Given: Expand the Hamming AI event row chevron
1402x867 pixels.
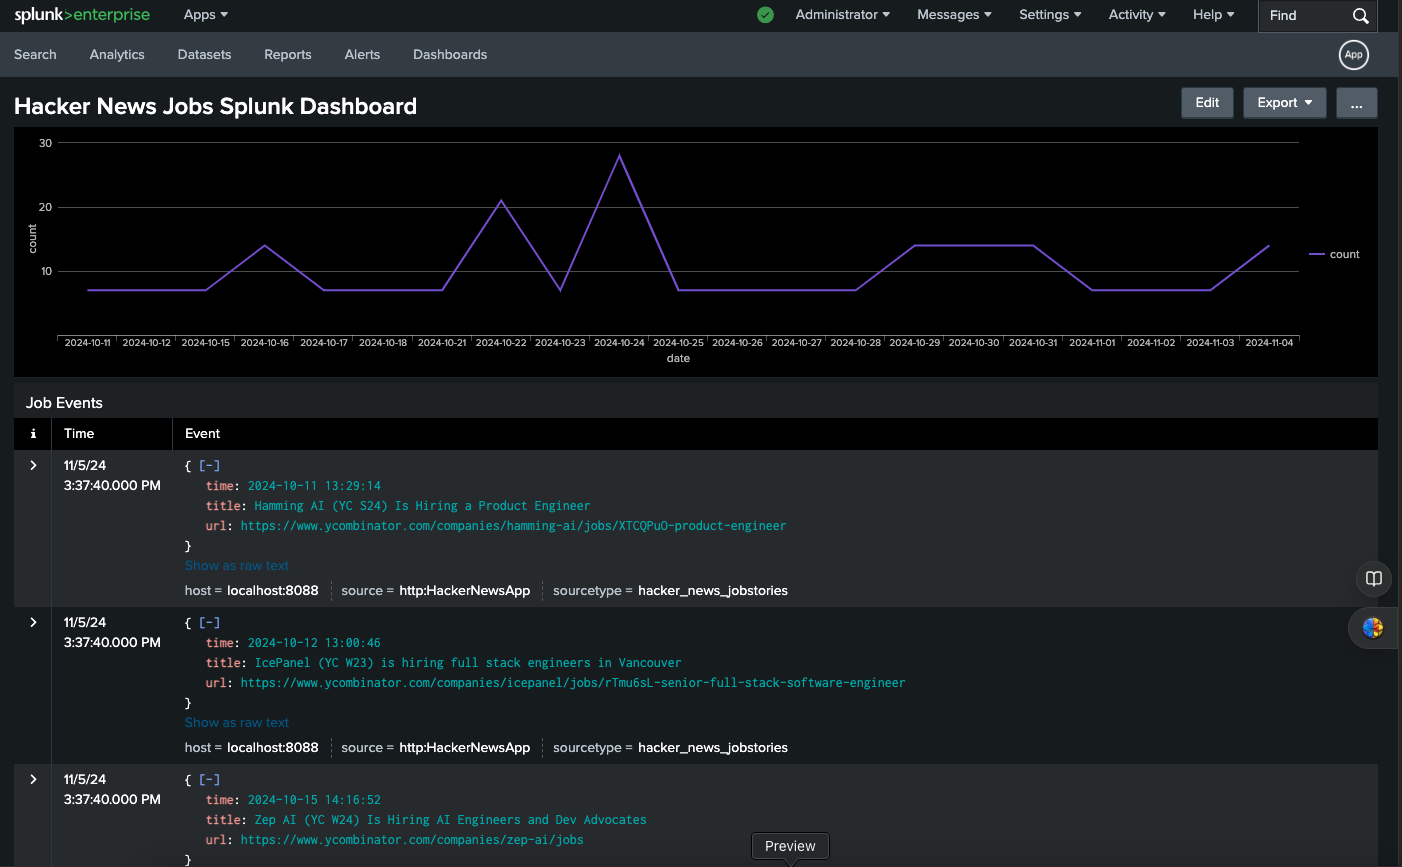Looking at the screenshot, I should pyautogui.click(x=33, y=466).
